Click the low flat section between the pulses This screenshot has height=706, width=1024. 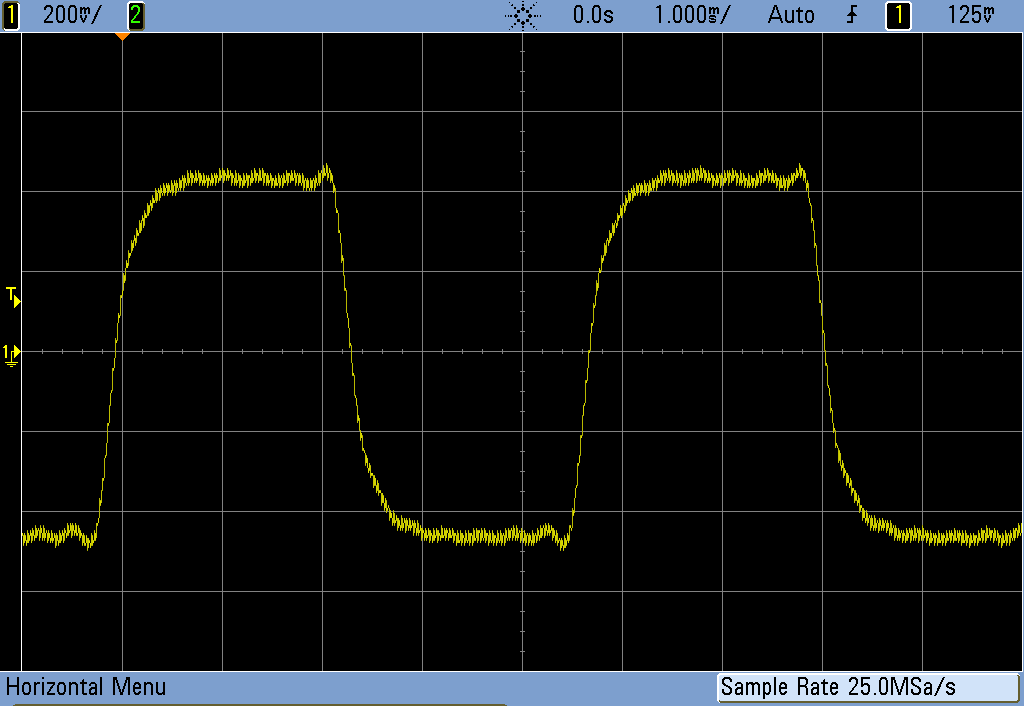click(x=470, y=535)
